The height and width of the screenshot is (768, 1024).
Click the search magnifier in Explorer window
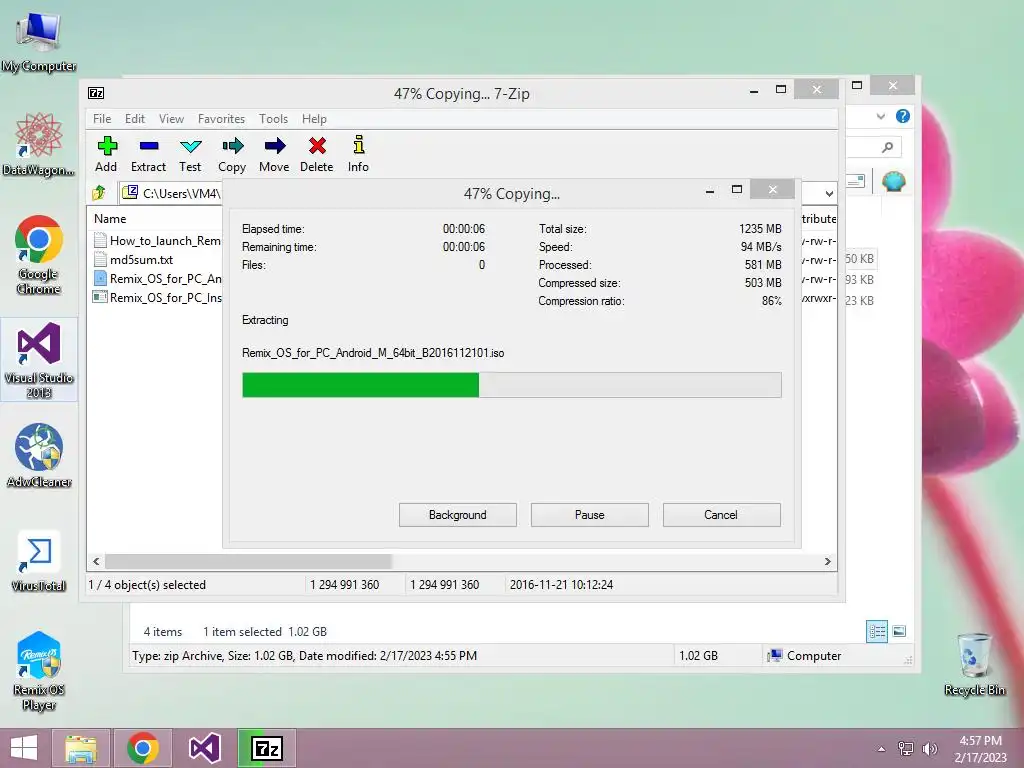tap(887, 148)
